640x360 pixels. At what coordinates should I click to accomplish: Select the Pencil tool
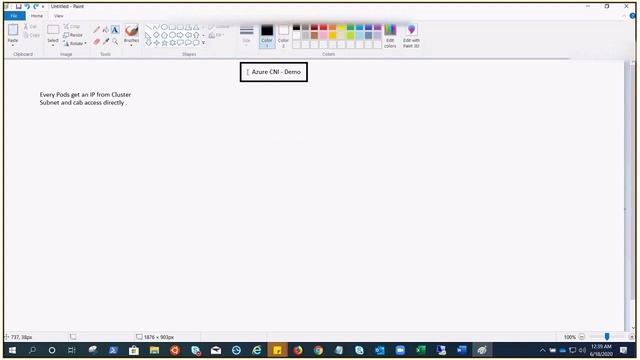tap(96, 30)
